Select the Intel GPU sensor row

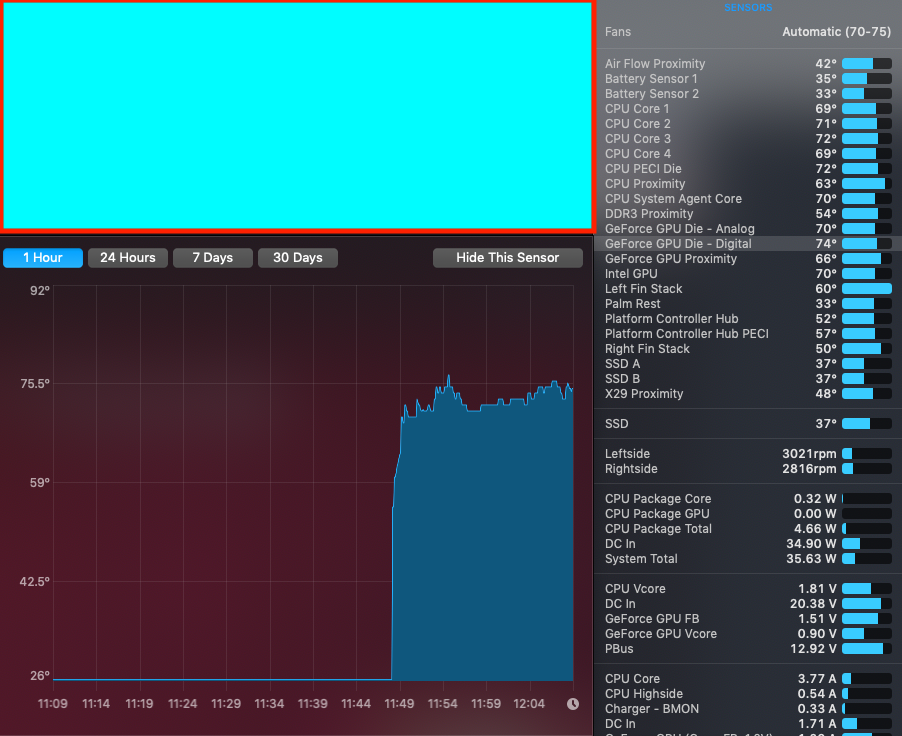[748, 274]
